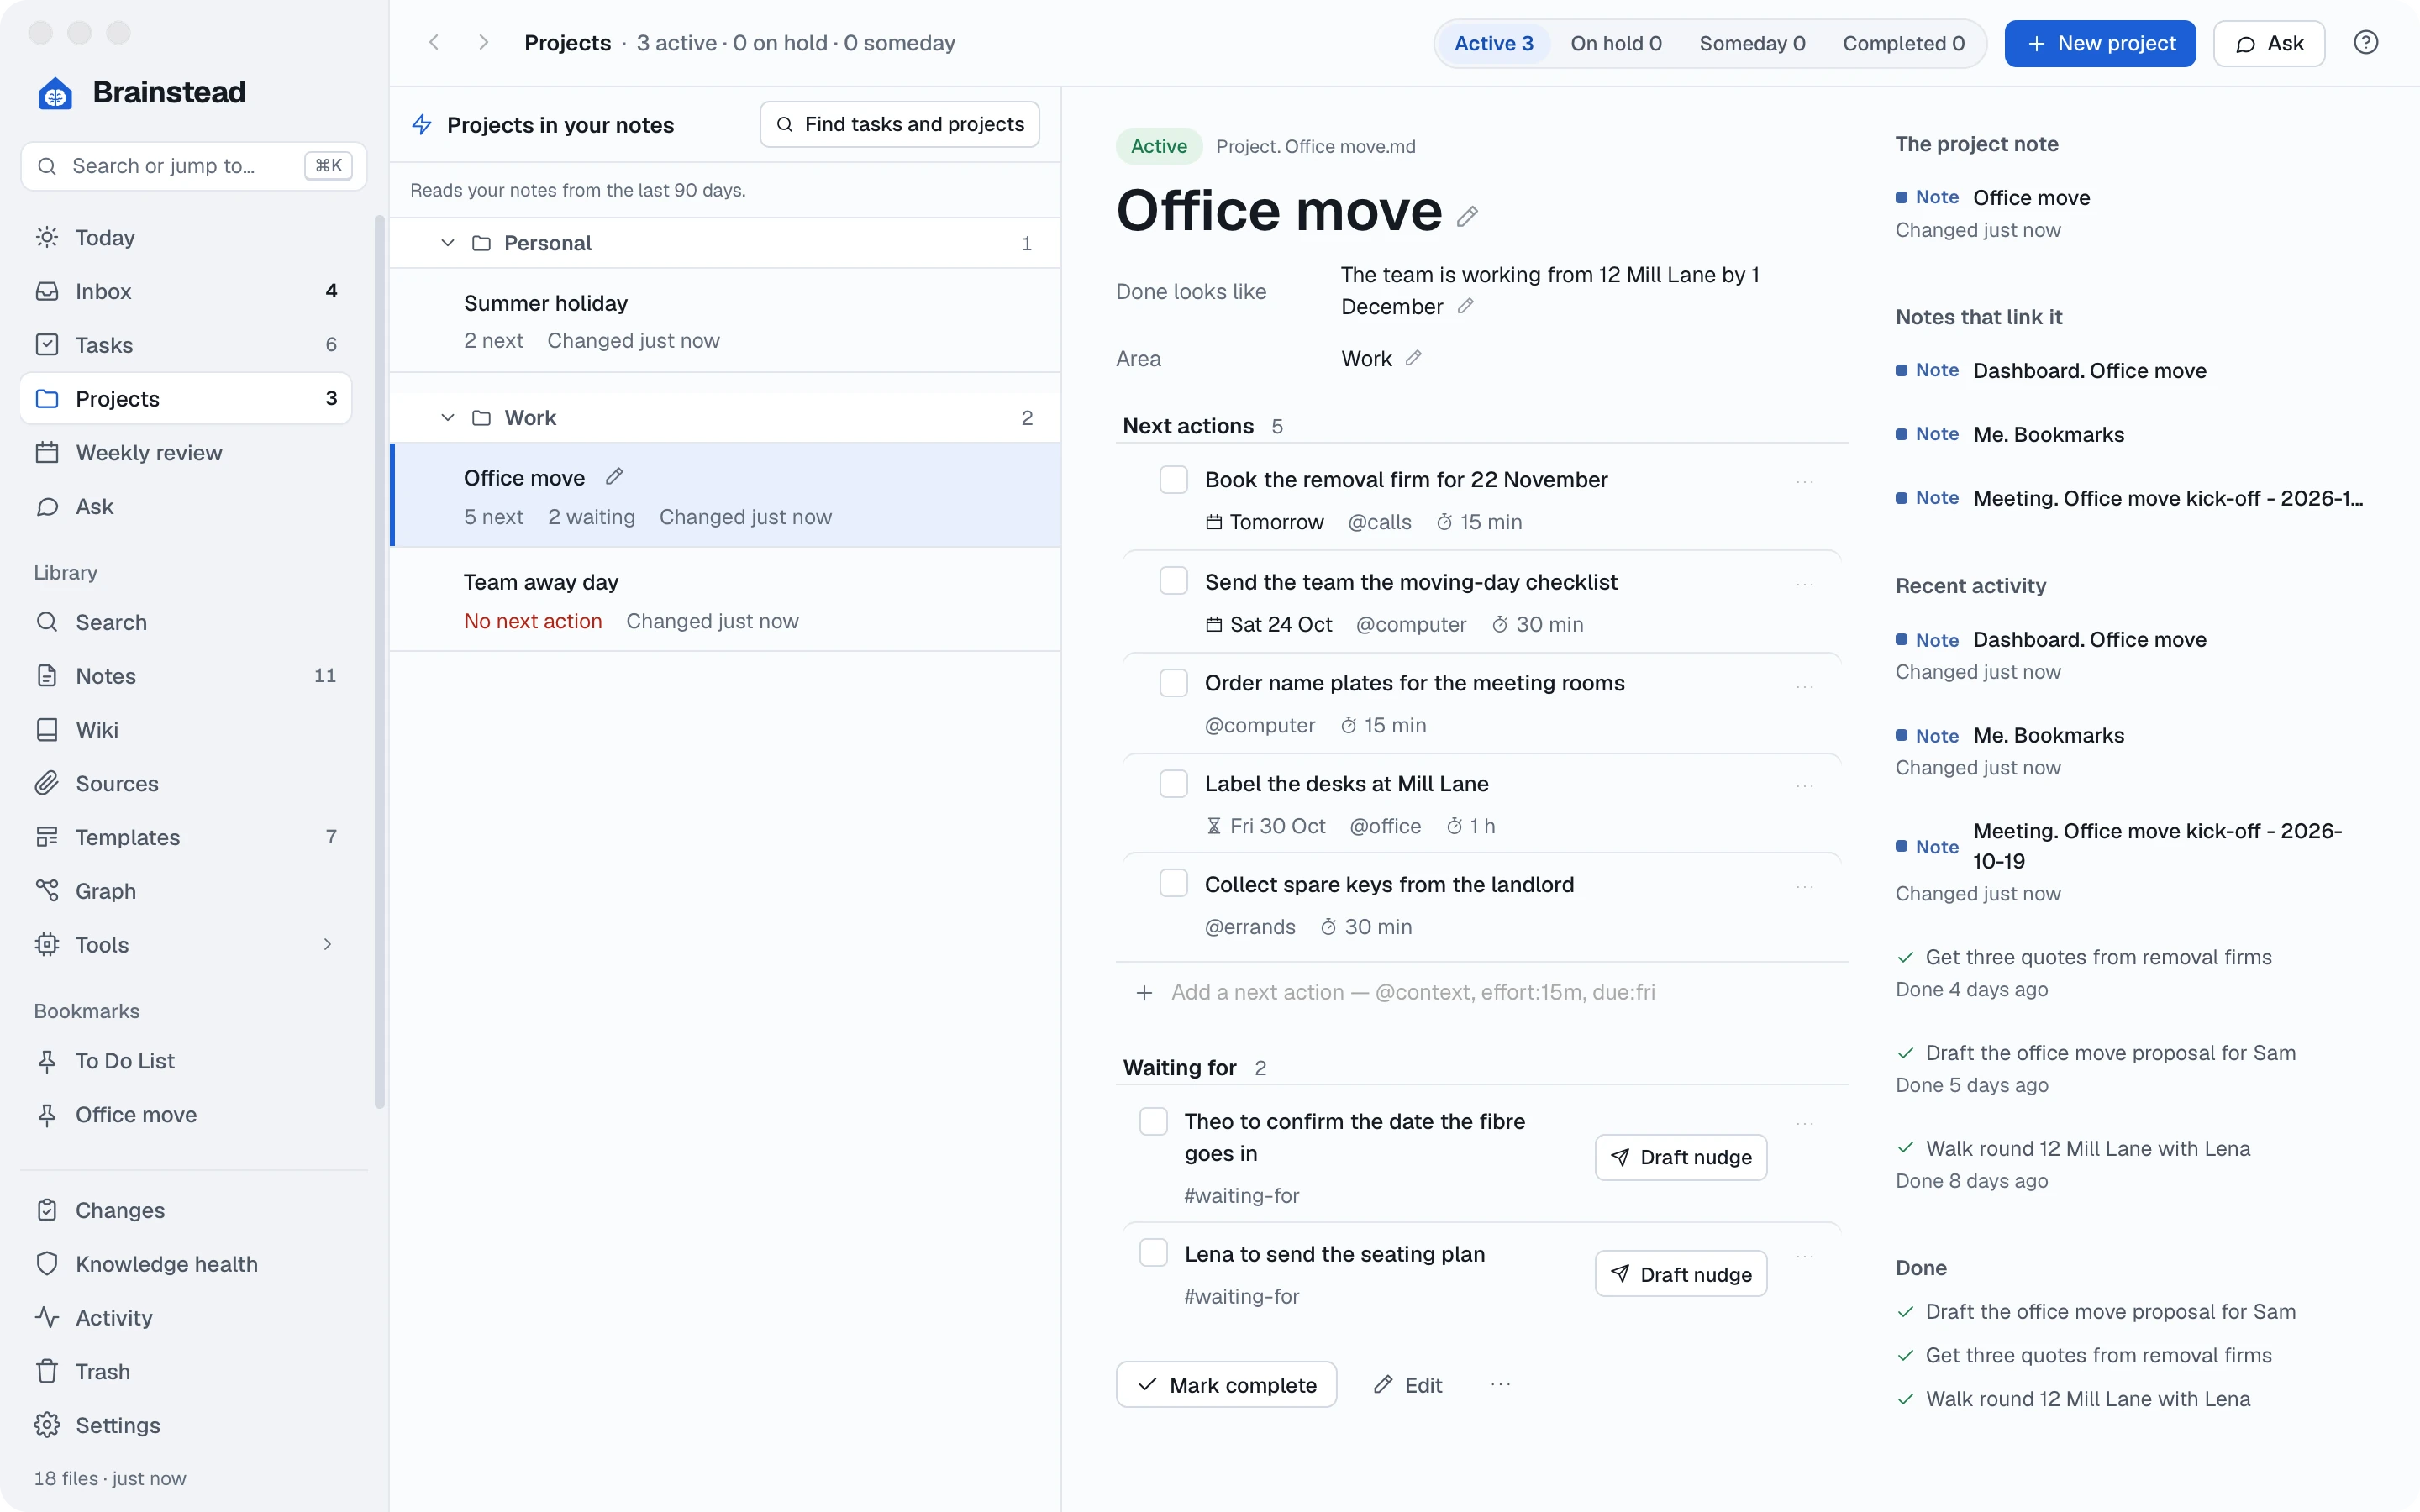The width and height of the screenshot is (2420, 1512).
Task: Create a New project
Action: pos(2100,43)
